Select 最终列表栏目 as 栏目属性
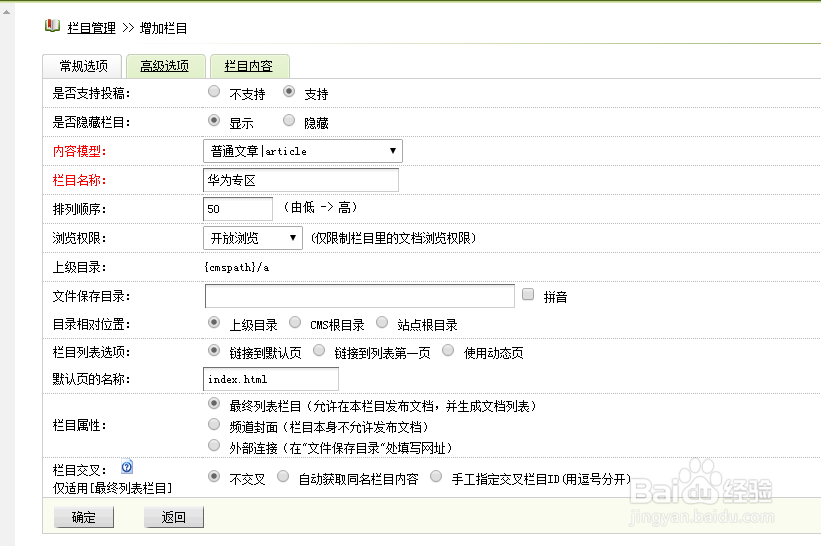 214,403
